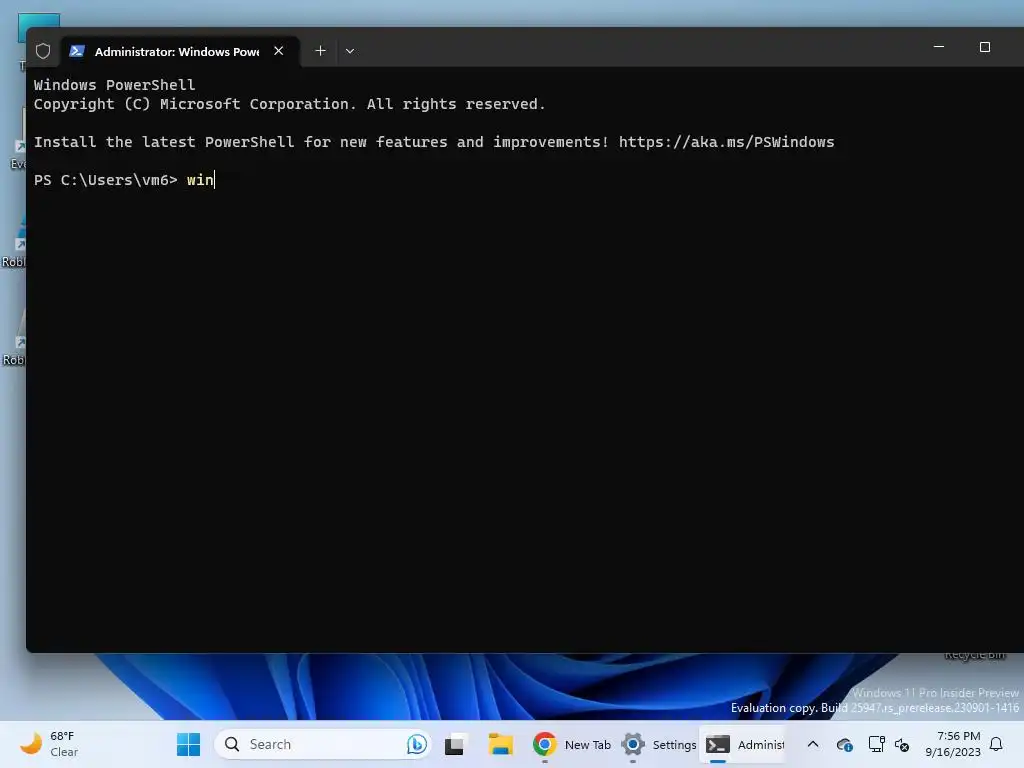
Task: Click the shield icon in terminal title bar
Action: [x=43, y=51]
